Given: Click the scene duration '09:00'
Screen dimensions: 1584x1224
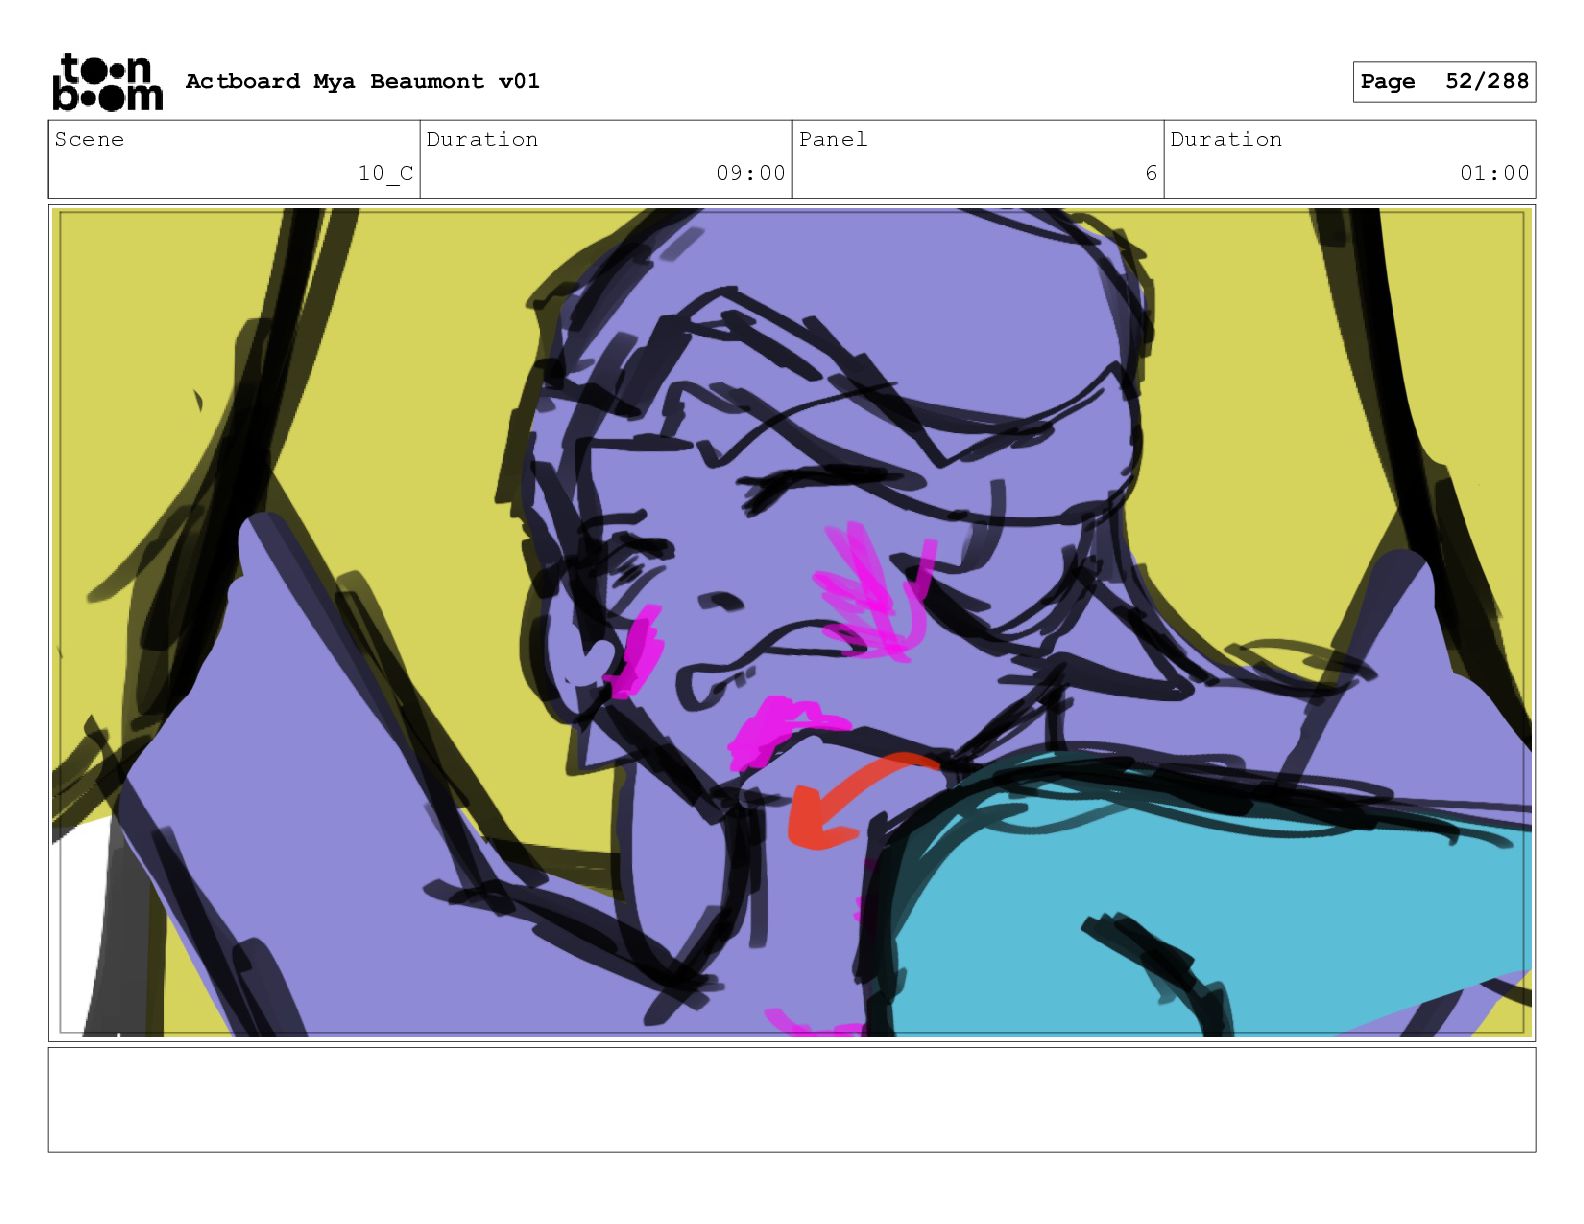Looking at the screenshot, I should (x=750, y=173).
